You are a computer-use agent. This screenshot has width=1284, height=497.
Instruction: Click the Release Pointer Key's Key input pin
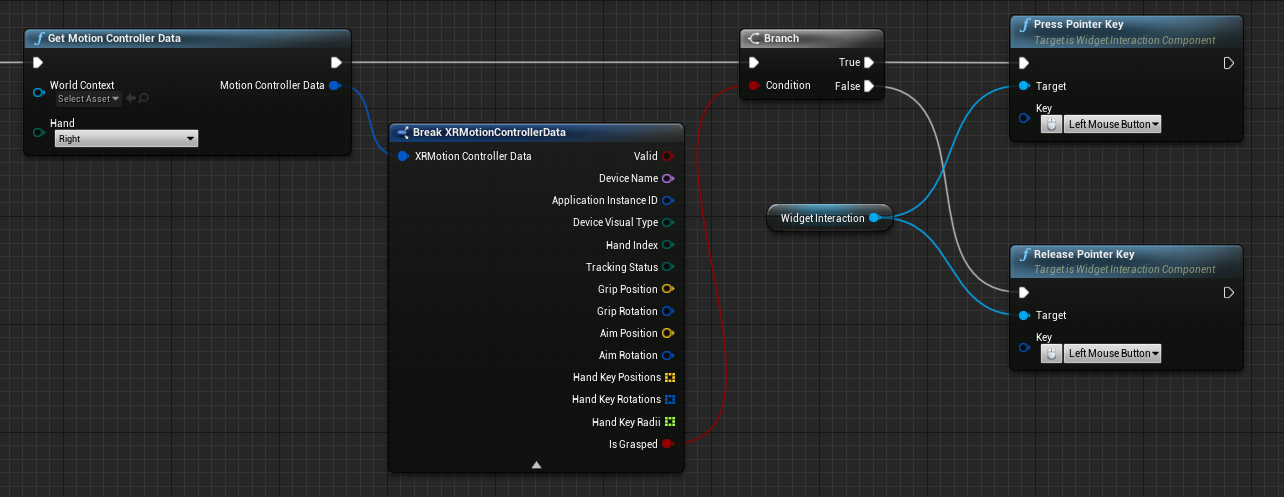click(1023, 347)
